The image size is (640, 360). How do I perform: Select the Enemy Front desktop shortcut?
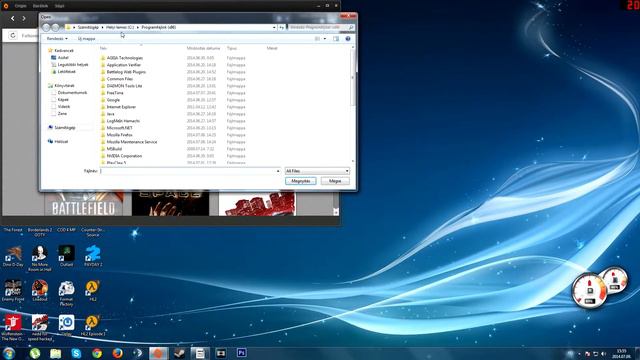pos(13,291)
